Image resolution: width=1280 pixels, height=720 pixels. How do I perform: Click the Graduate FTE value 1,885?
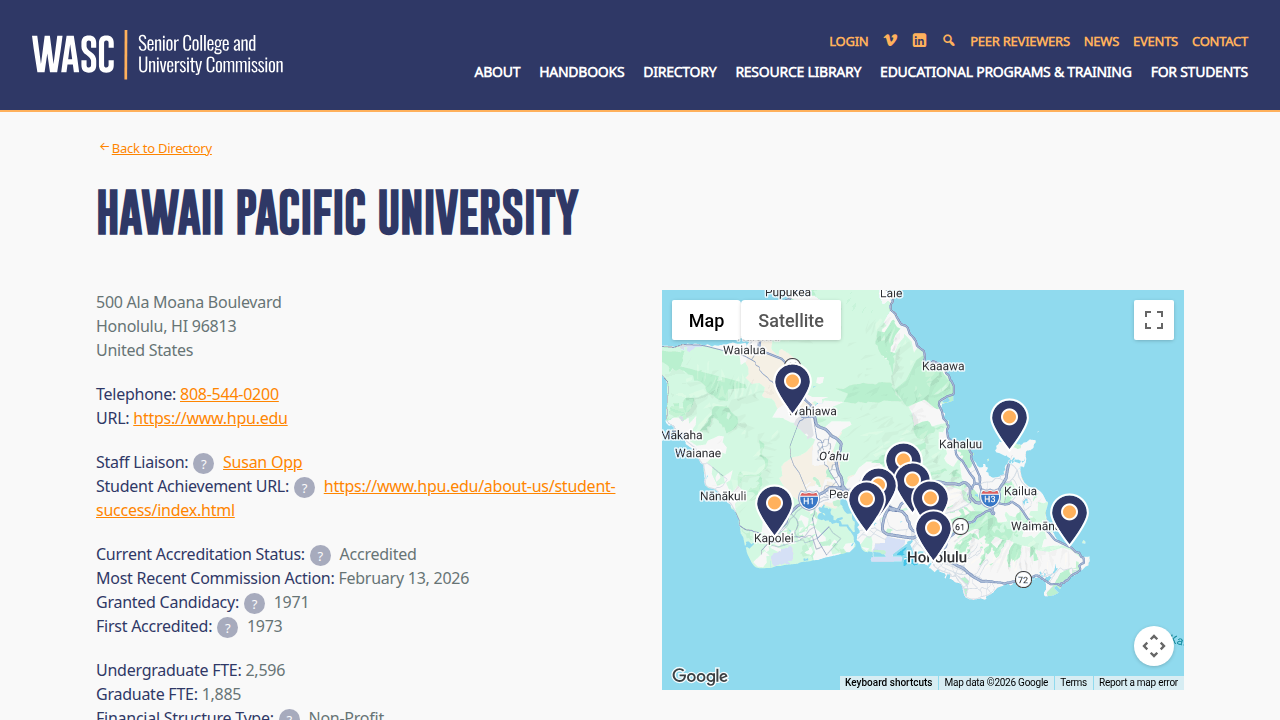click(221, 694)
